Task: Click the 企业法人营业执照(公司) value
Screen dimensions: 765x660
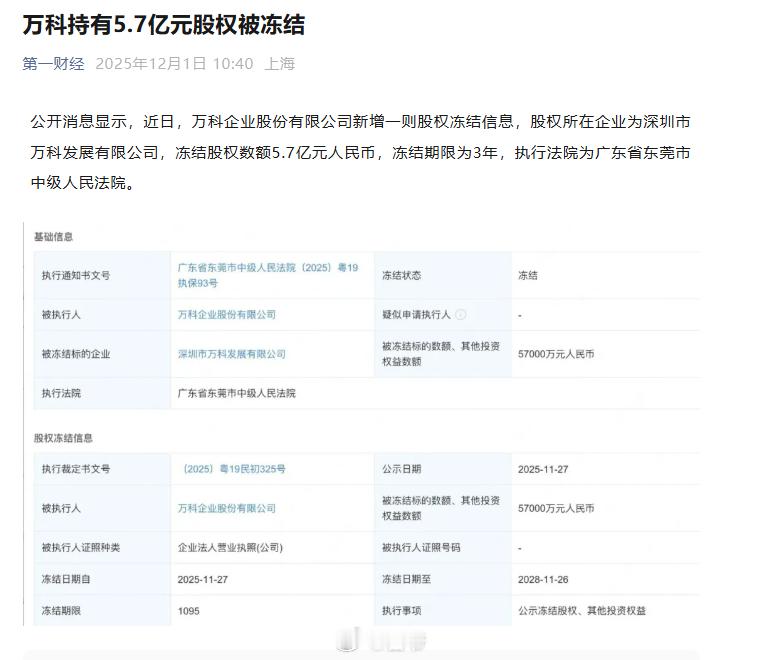Action: click(x=230, y=547)
